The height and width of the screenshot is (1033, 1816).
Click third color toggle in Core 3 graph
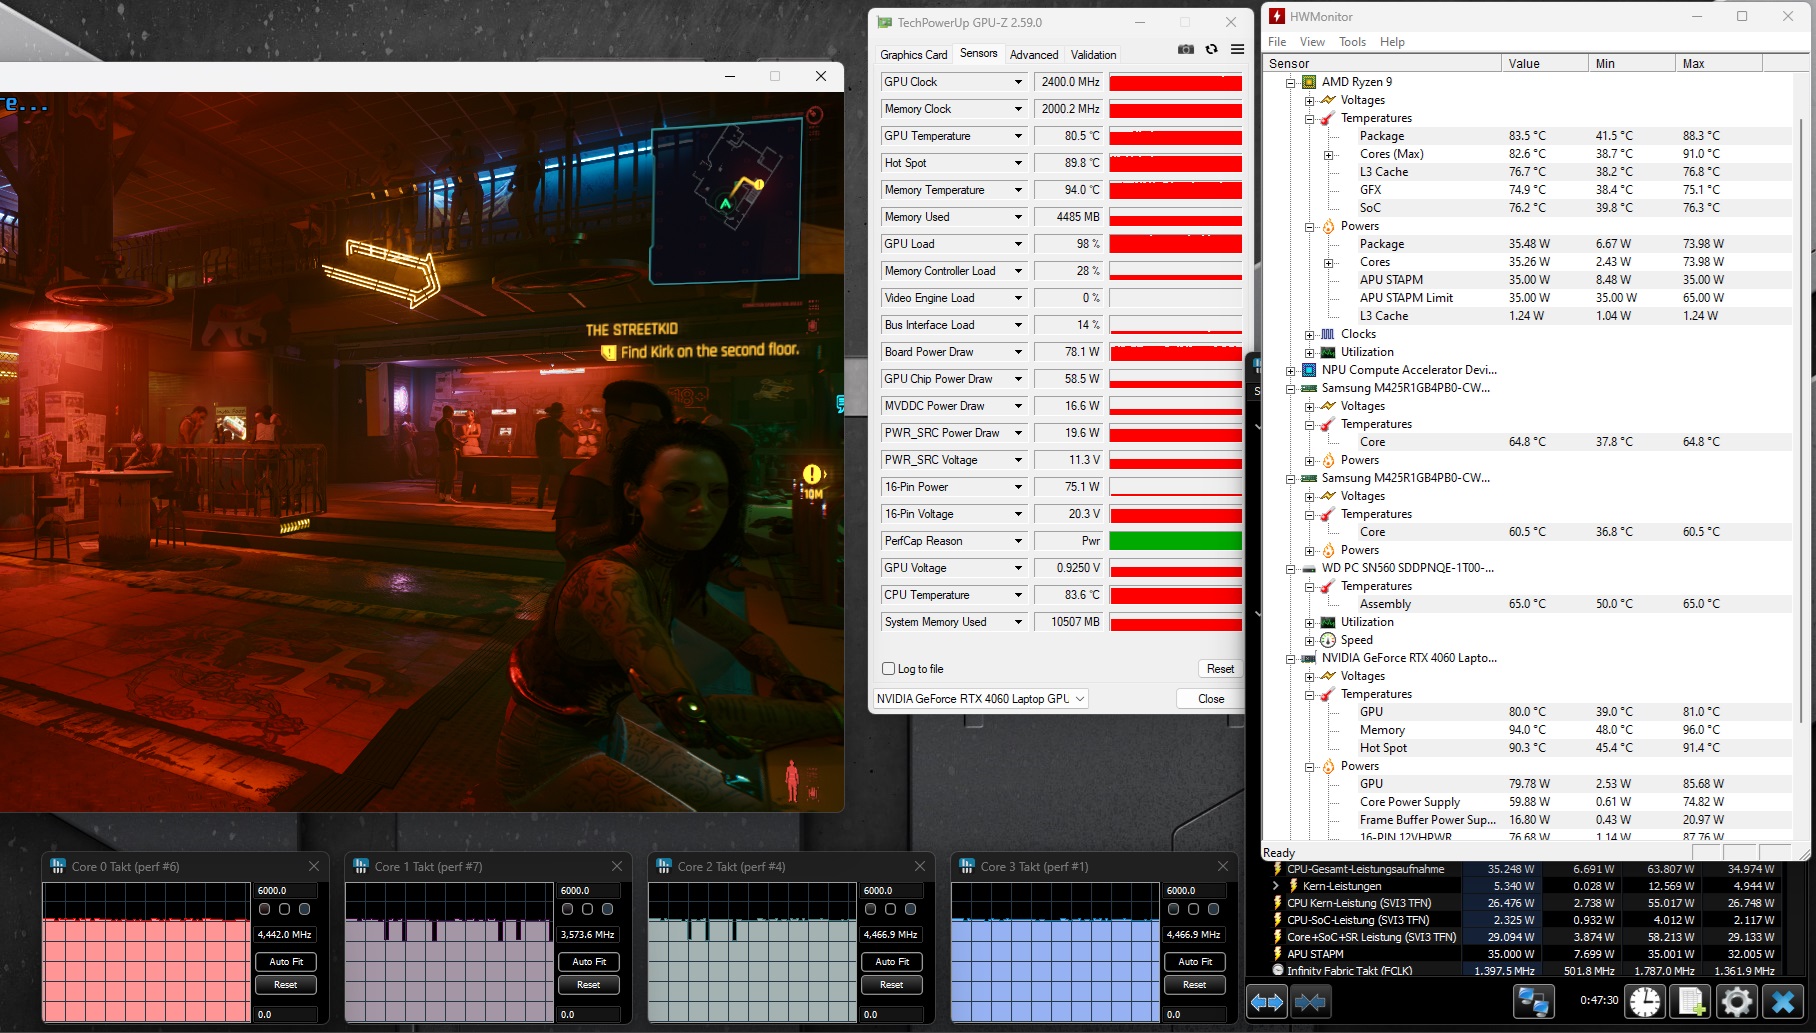1213,909
